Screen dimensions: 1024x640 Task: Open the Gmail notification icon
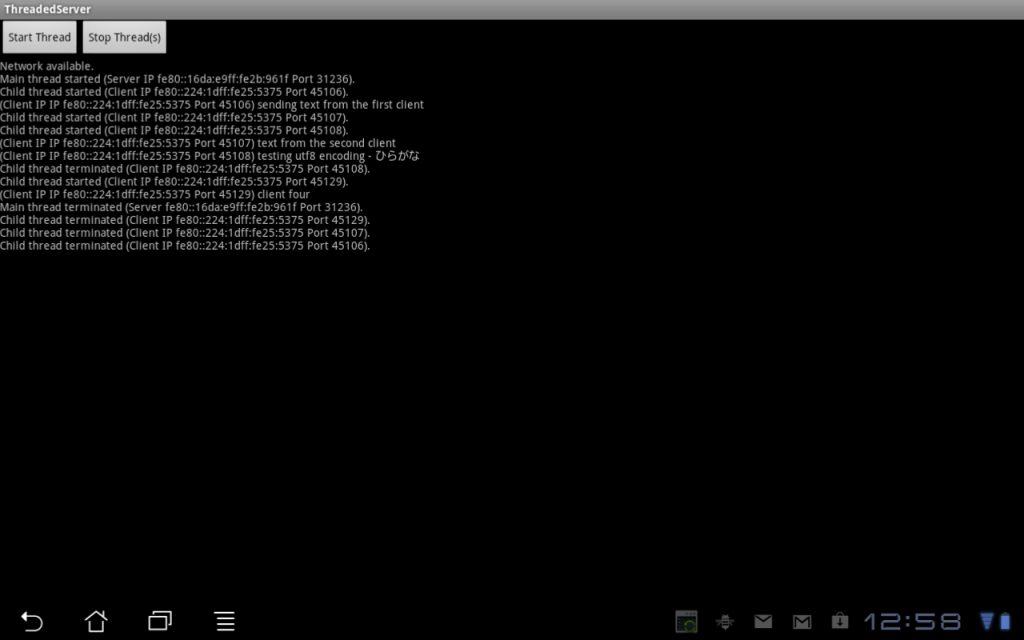(801, 622)
